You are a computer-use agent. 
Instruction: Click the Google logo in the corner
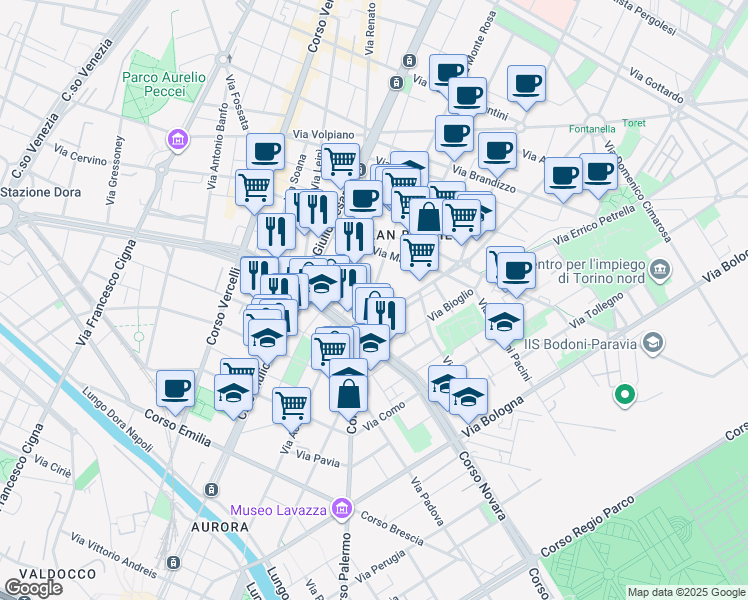point(33,588)
